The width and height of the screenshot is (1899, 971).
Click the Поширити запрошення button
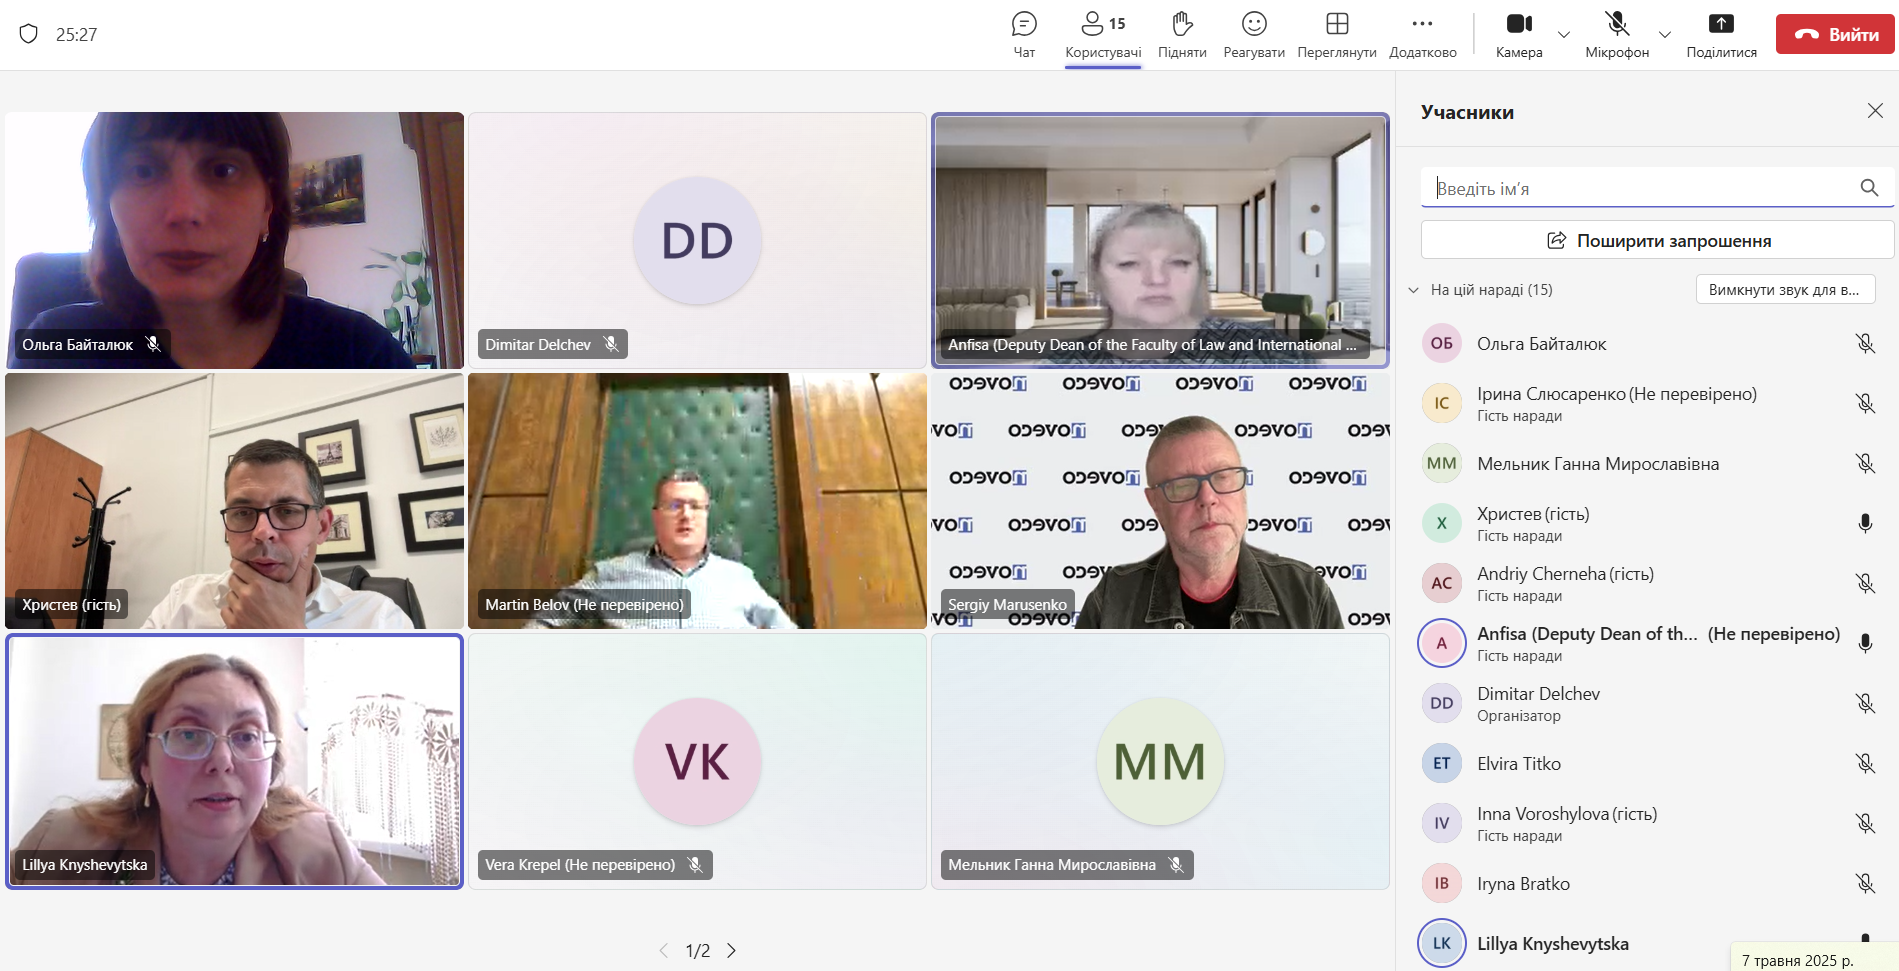1657,240
